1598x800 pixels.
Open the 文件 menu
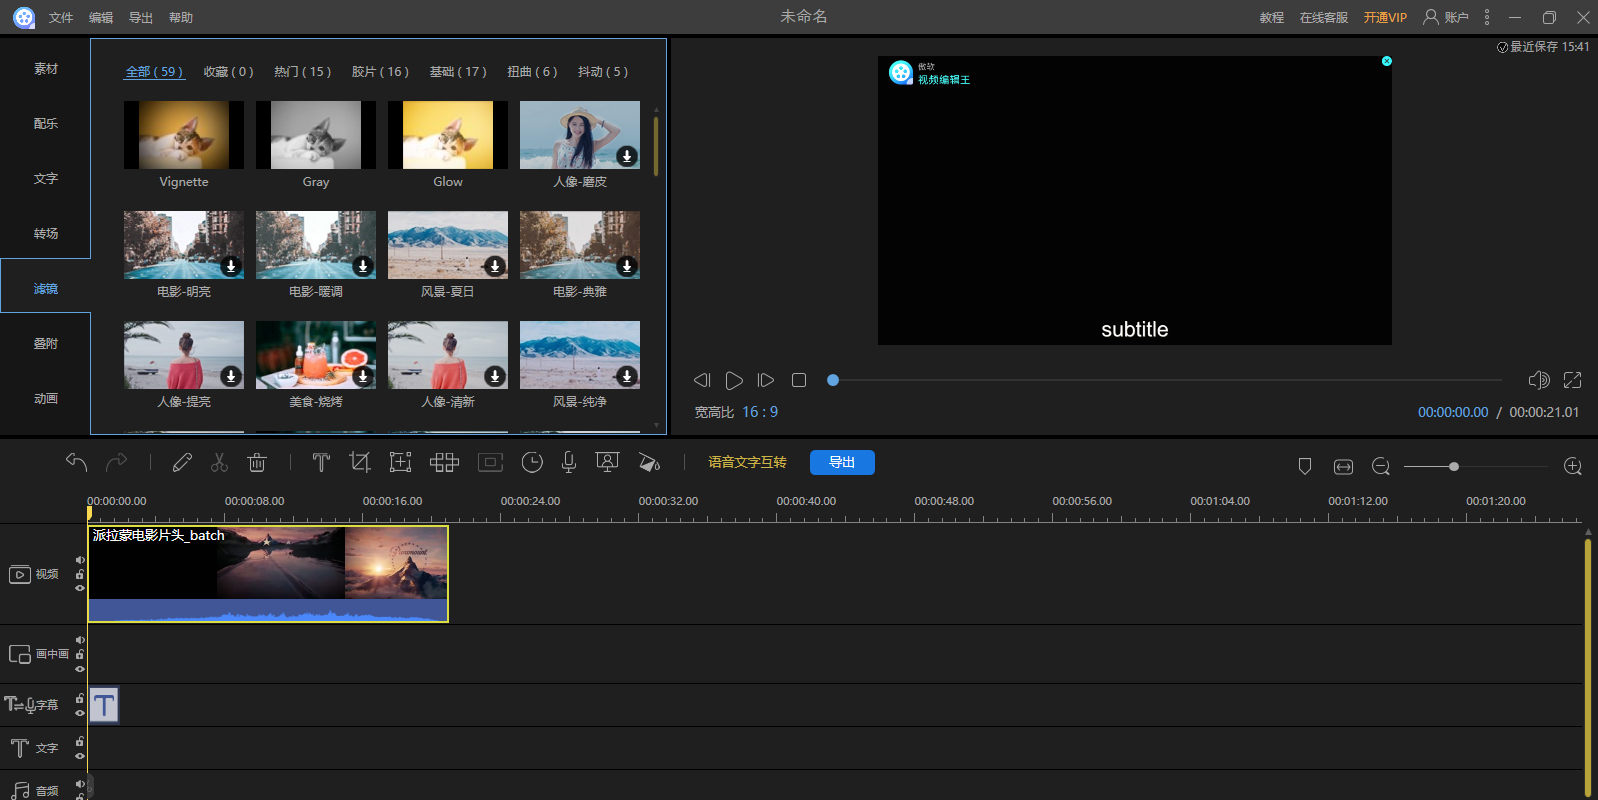point(61,18)
